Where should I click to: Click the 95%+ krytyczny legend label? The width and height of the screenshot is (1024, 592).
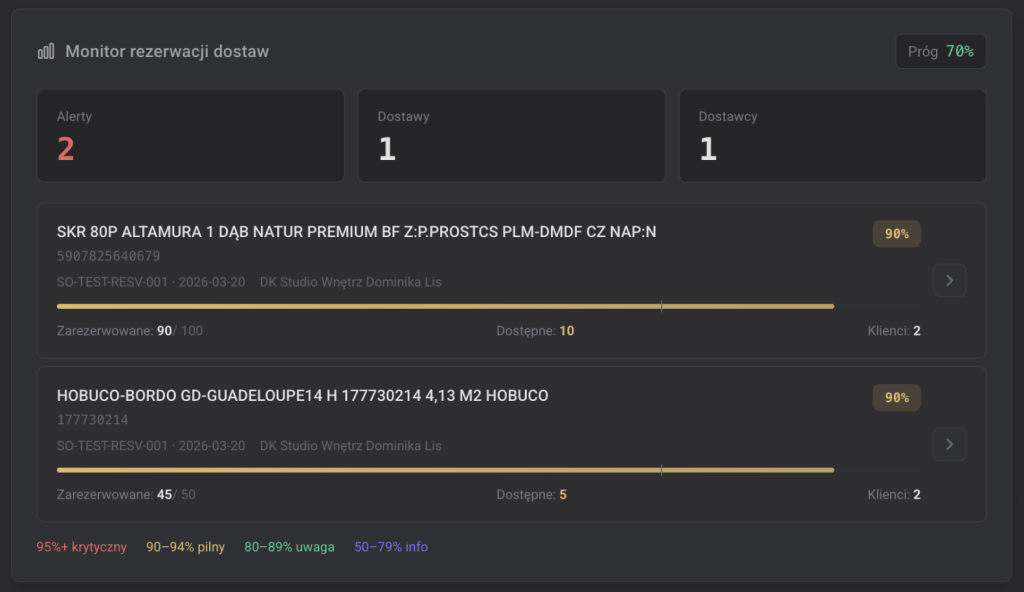82,547
